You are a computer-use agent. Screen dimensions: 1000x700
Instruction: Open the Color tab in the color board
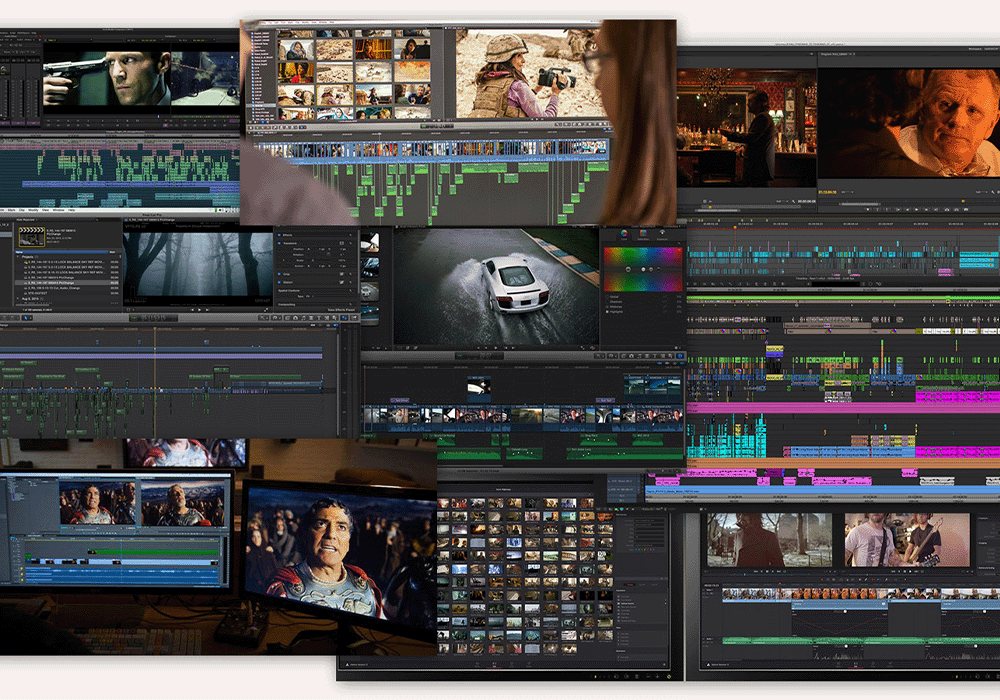pos(625,234)
